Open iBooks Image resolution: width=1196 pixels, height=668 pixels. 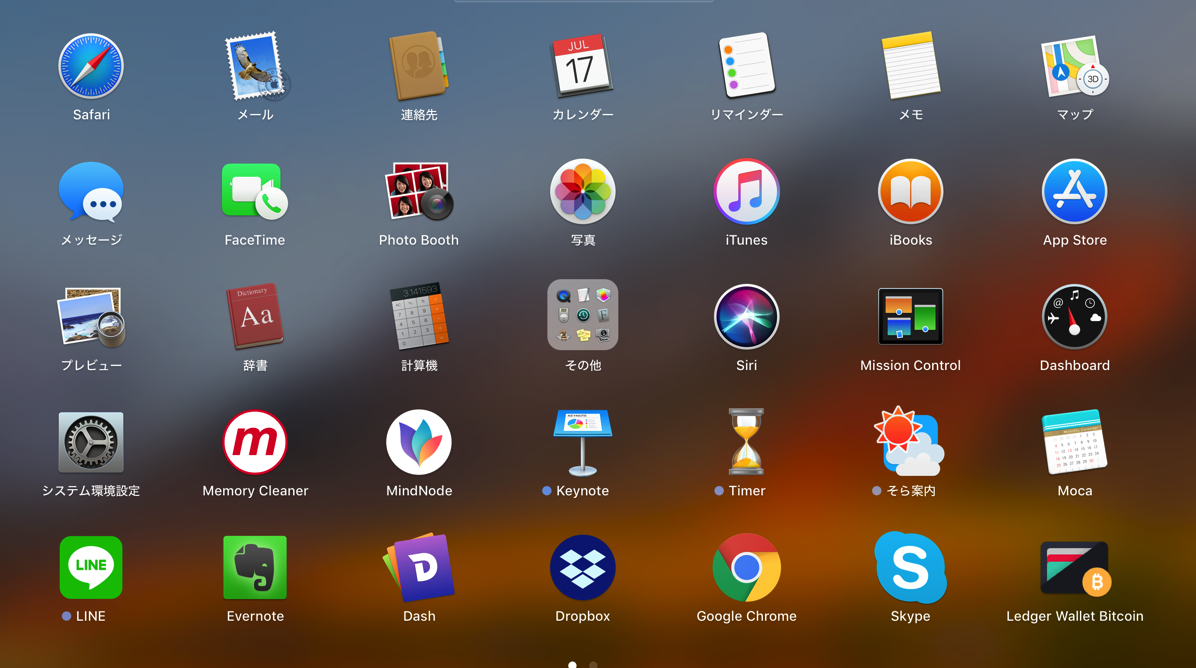coord(911,191)
